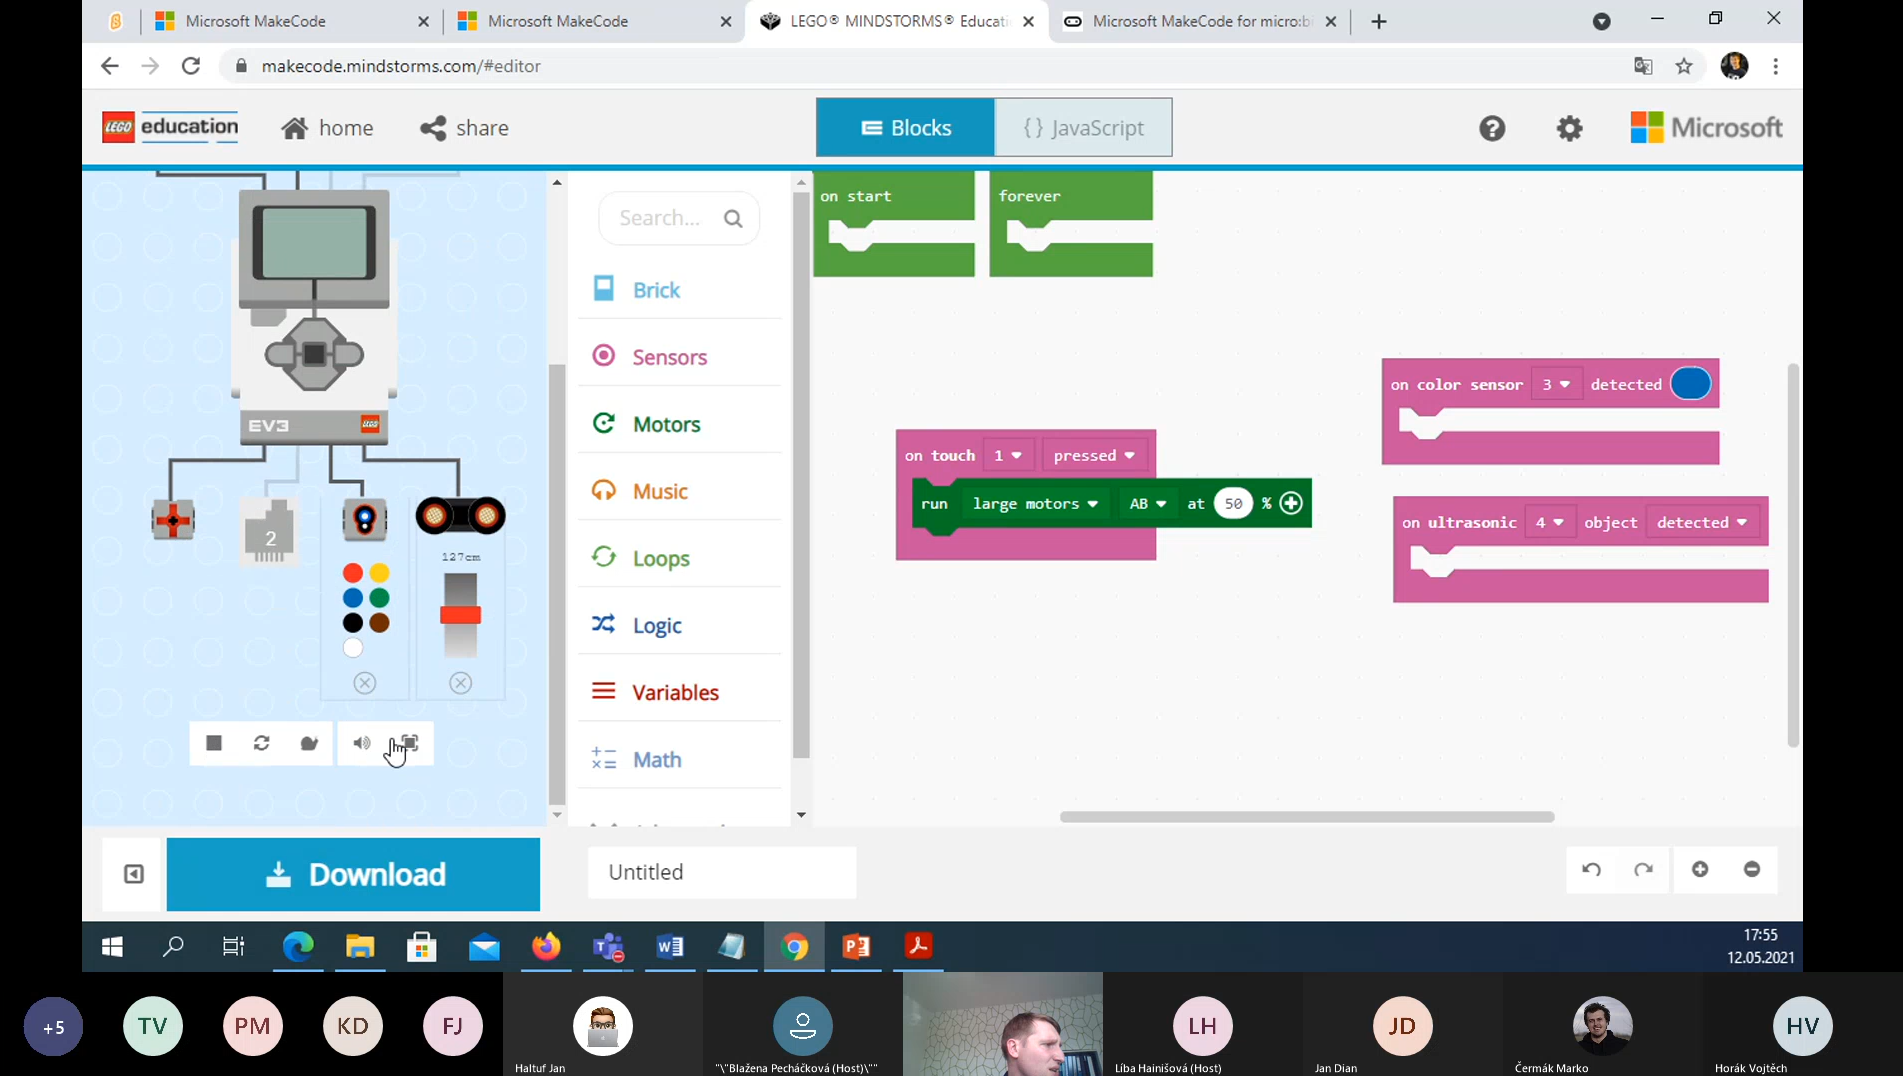Viewport: 1903px width, 1076px height.
Task: Zoom out the workspace
Action: point(1752,869)
